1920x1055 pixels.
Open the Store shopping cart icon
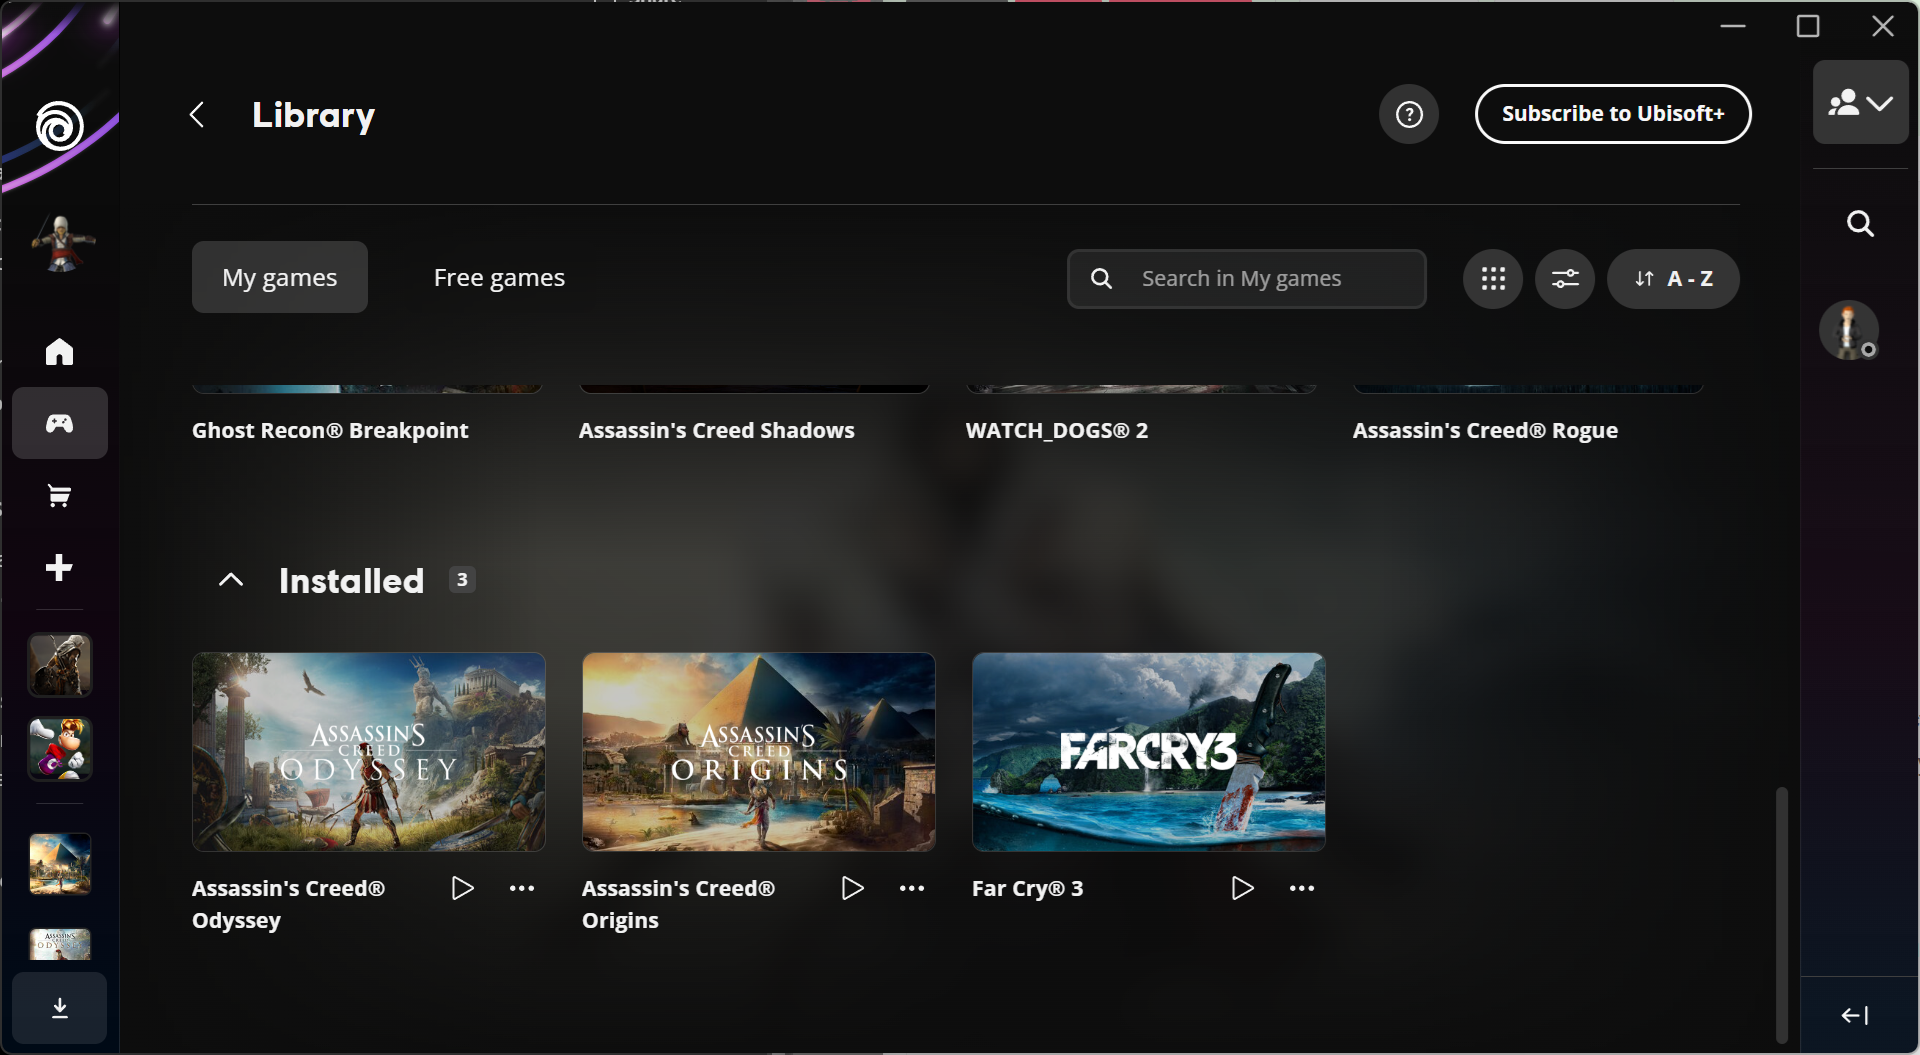(59, 496)
